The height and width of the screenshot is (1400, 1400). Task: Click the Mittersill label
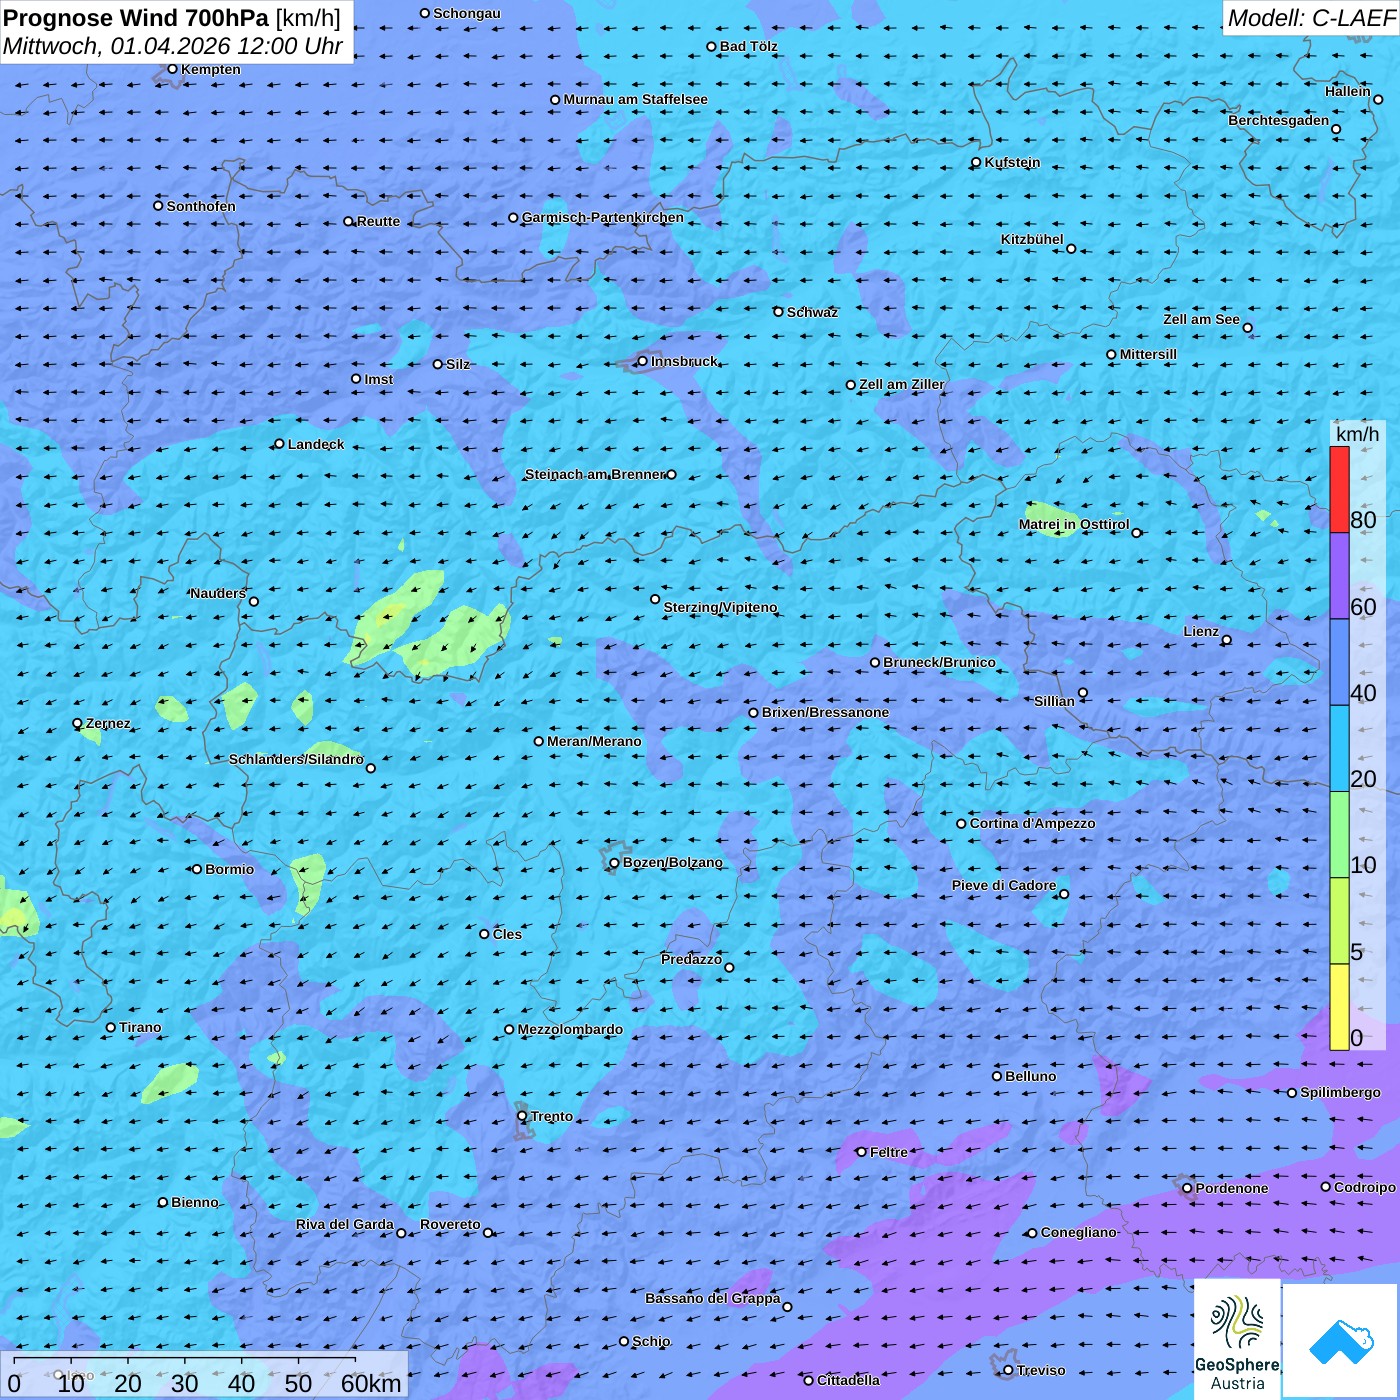tap(1148, 354)
